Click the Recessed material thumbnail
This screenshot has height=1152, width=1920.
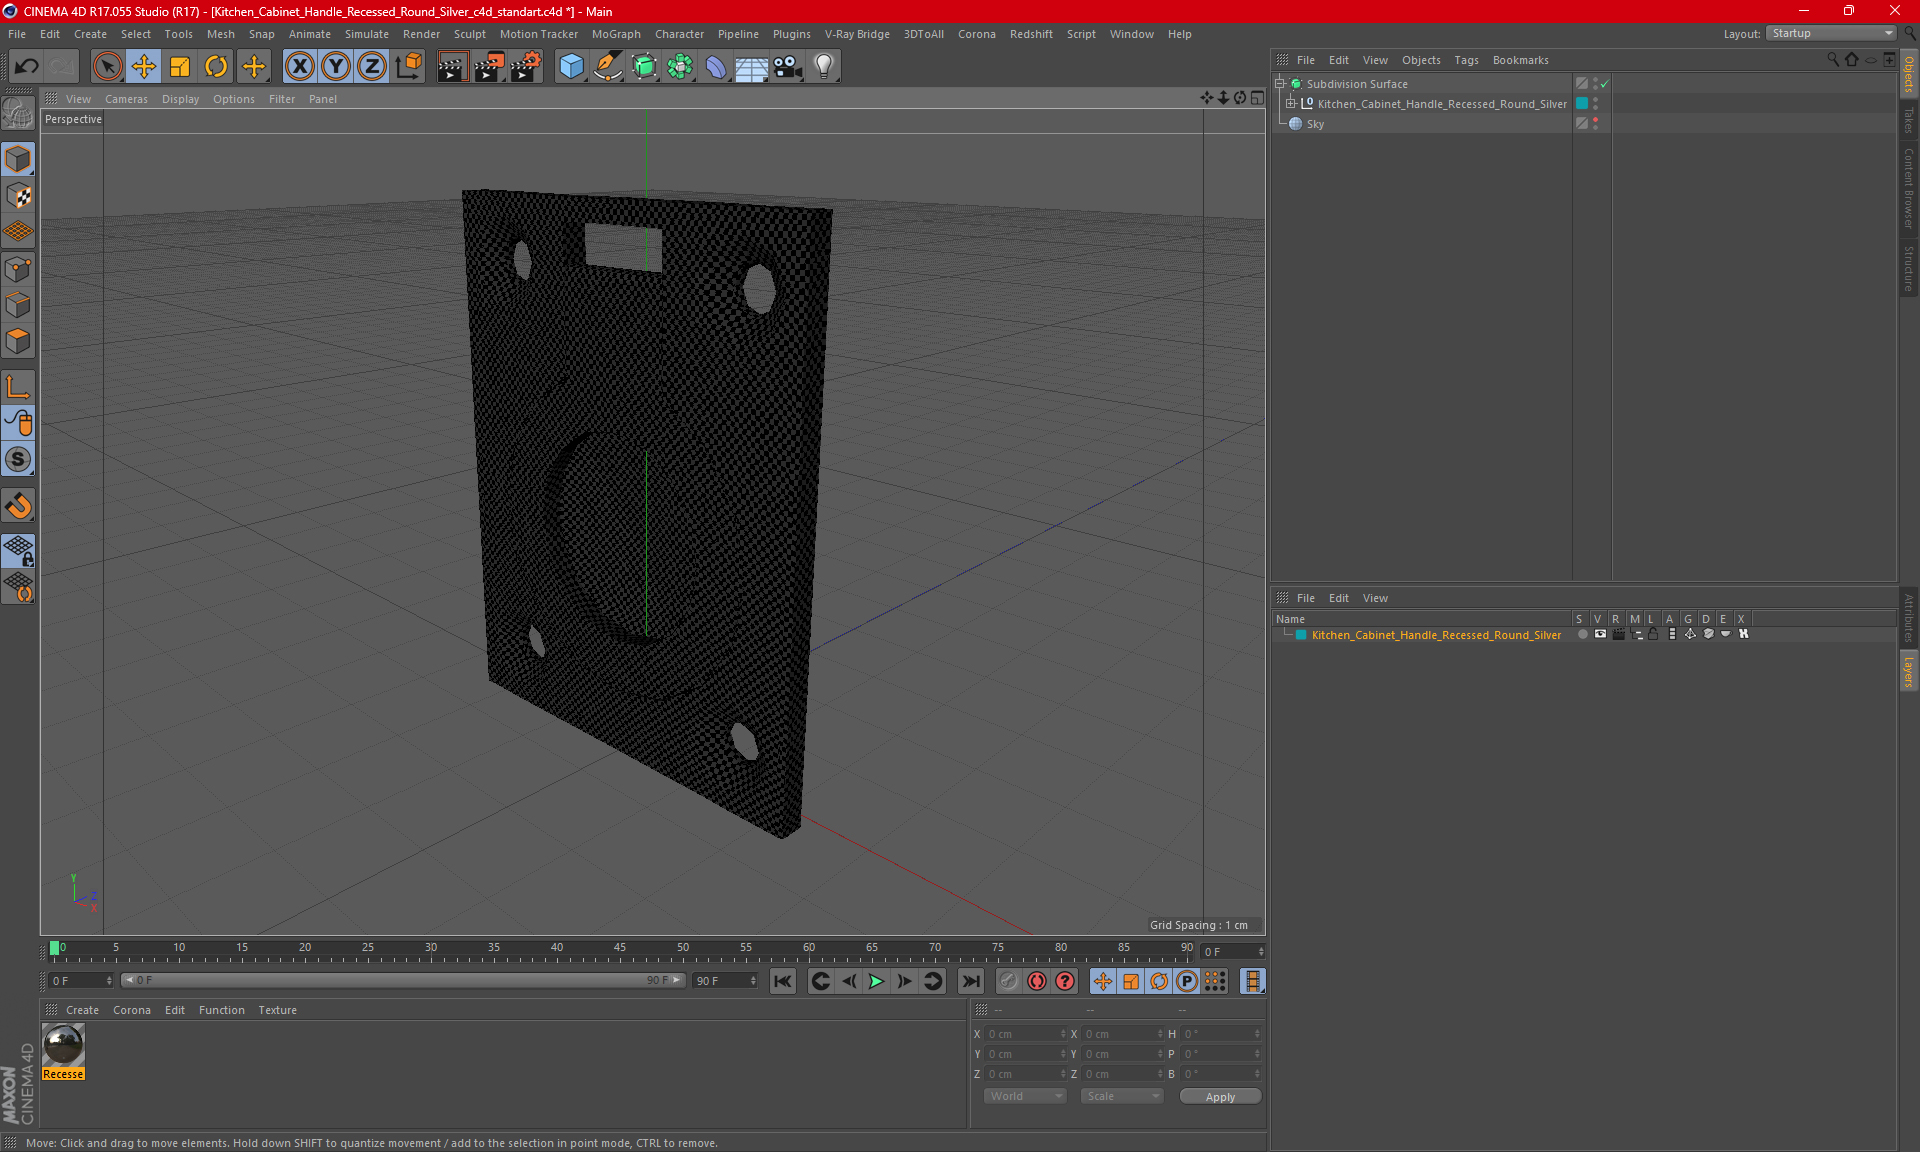pyautogui.click(x=63, y=1046)
